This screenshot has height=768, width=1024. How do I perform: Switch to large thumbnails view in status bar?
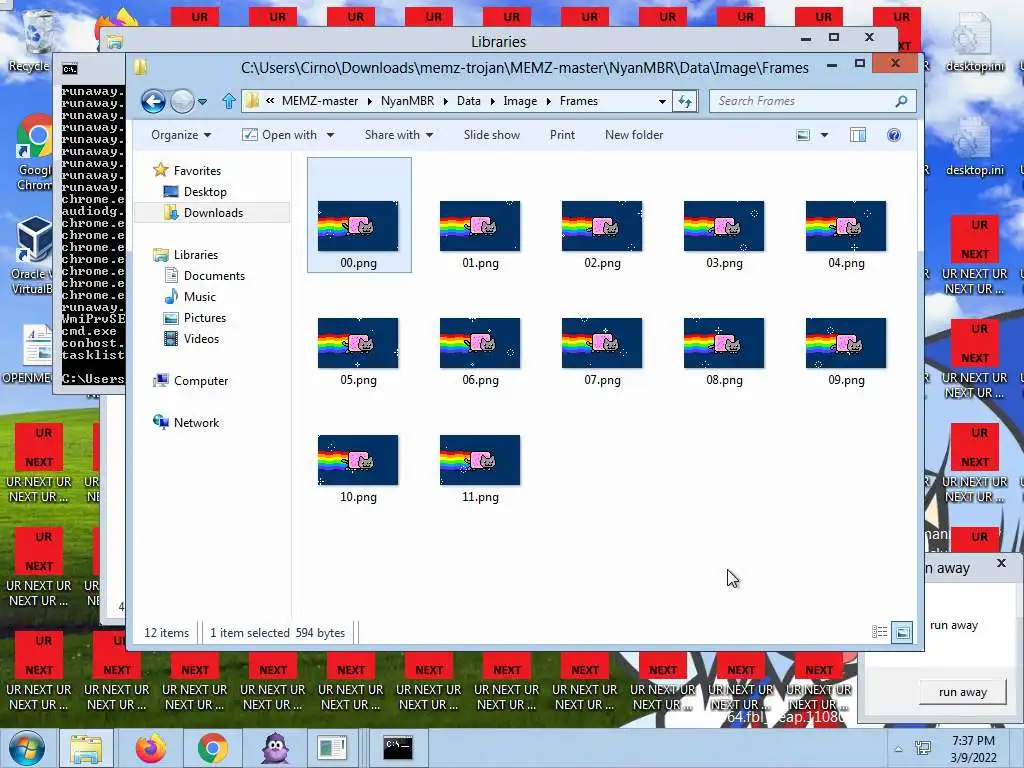[x=902, y=632]
